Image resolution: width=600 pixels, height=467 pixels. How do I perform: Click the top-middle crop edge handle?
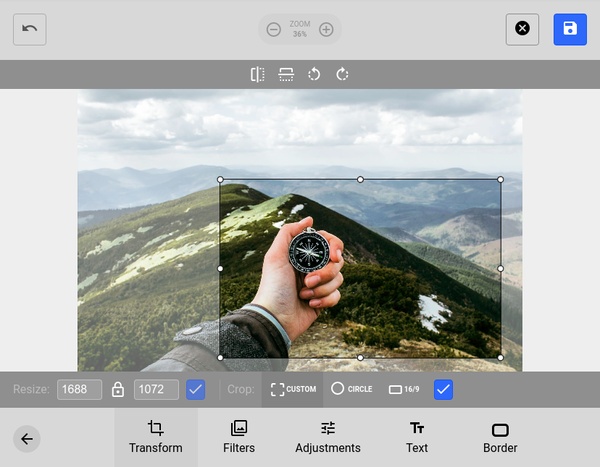[x=360, y=180]
